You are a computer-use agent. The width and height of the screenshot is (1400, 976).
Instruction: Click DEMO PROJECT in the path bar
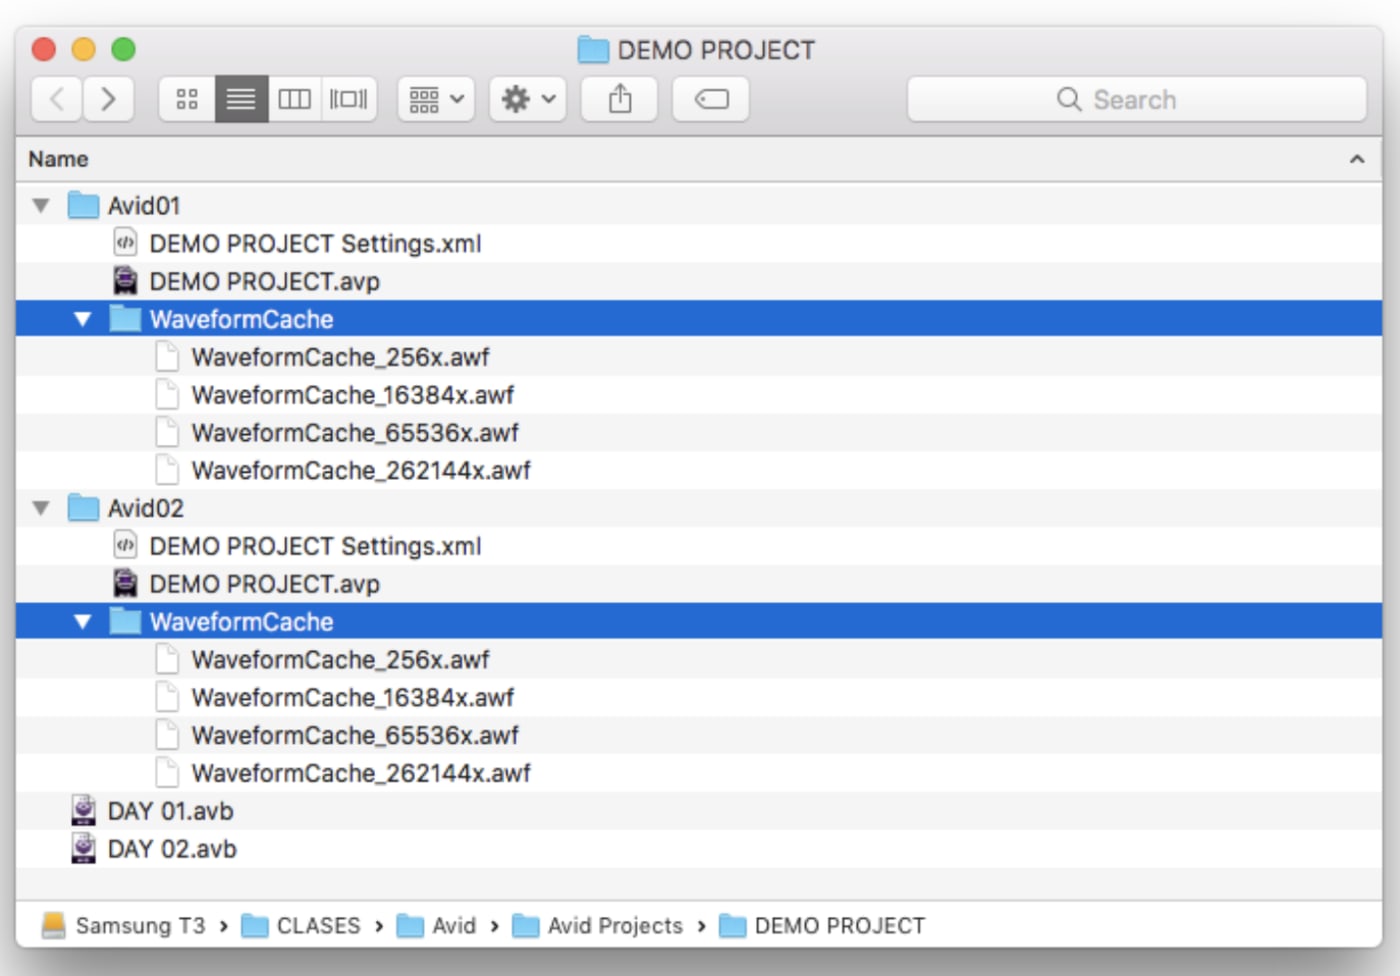pos(840,926)
